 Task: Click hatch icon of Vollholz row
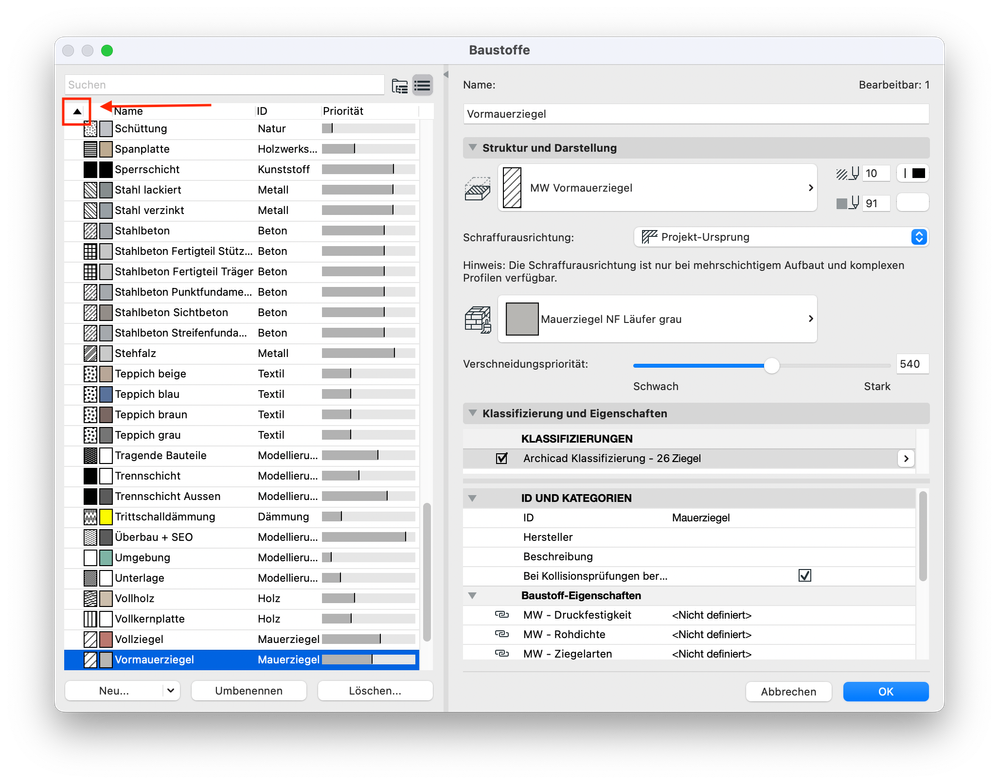[90, 598]
